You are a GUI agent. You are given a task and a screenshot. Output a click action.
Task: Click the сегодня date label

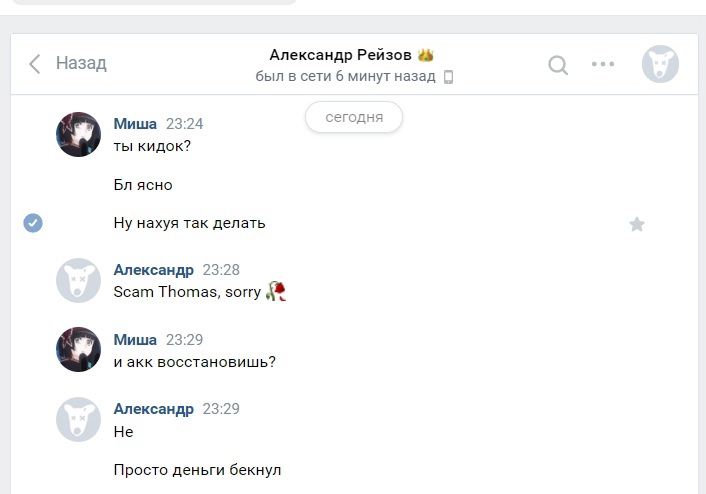click(x=354, y=117)
